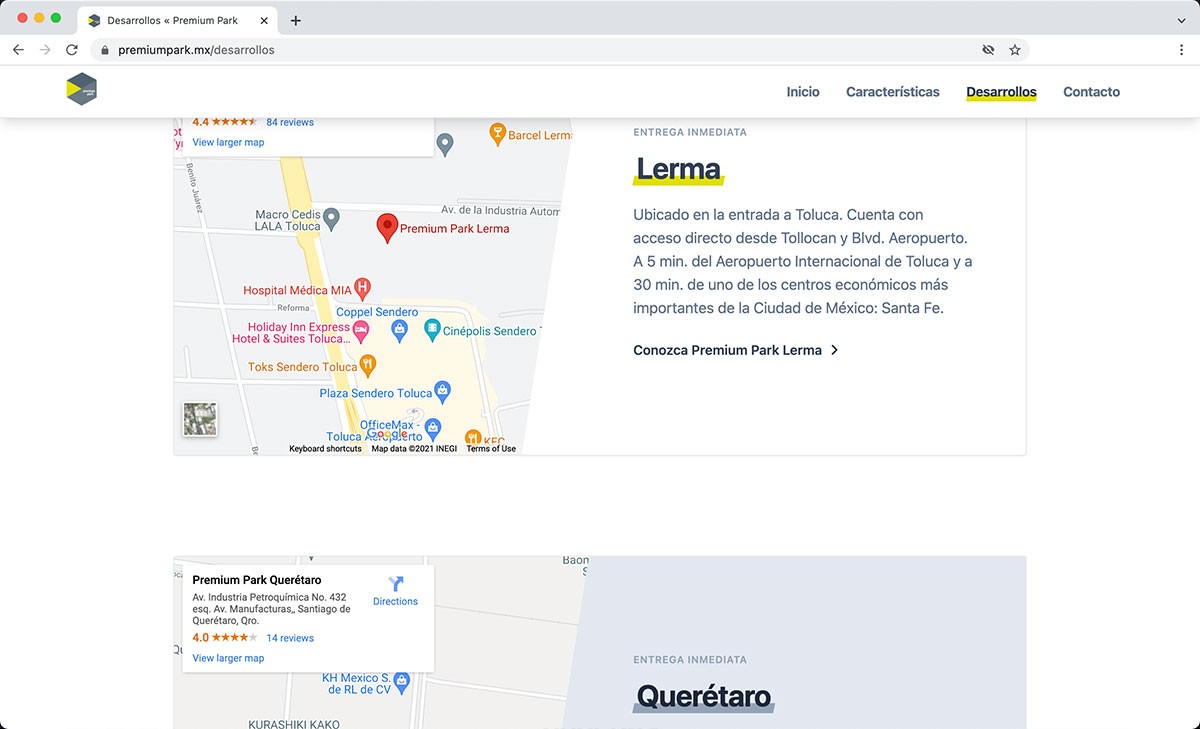Click the red Premium Park Lerma map pin
The height and width of the screenshot is (729, 1200).
point(386,228)
